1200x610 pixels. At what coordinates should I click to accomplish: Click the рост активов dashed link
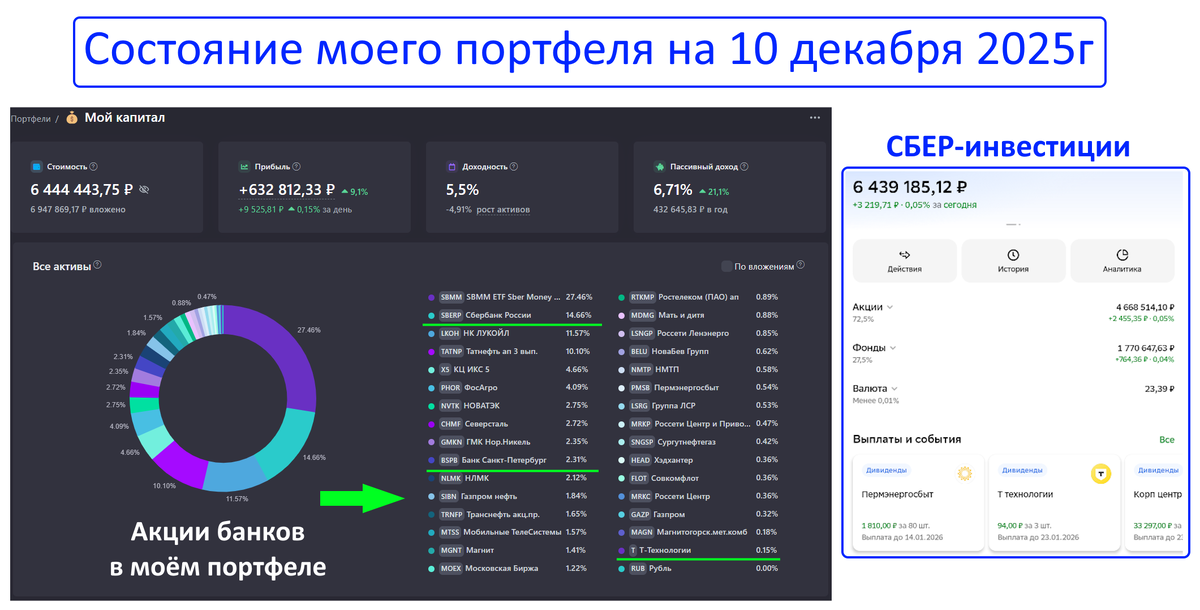pyautogui.click(x=503, y=209)
